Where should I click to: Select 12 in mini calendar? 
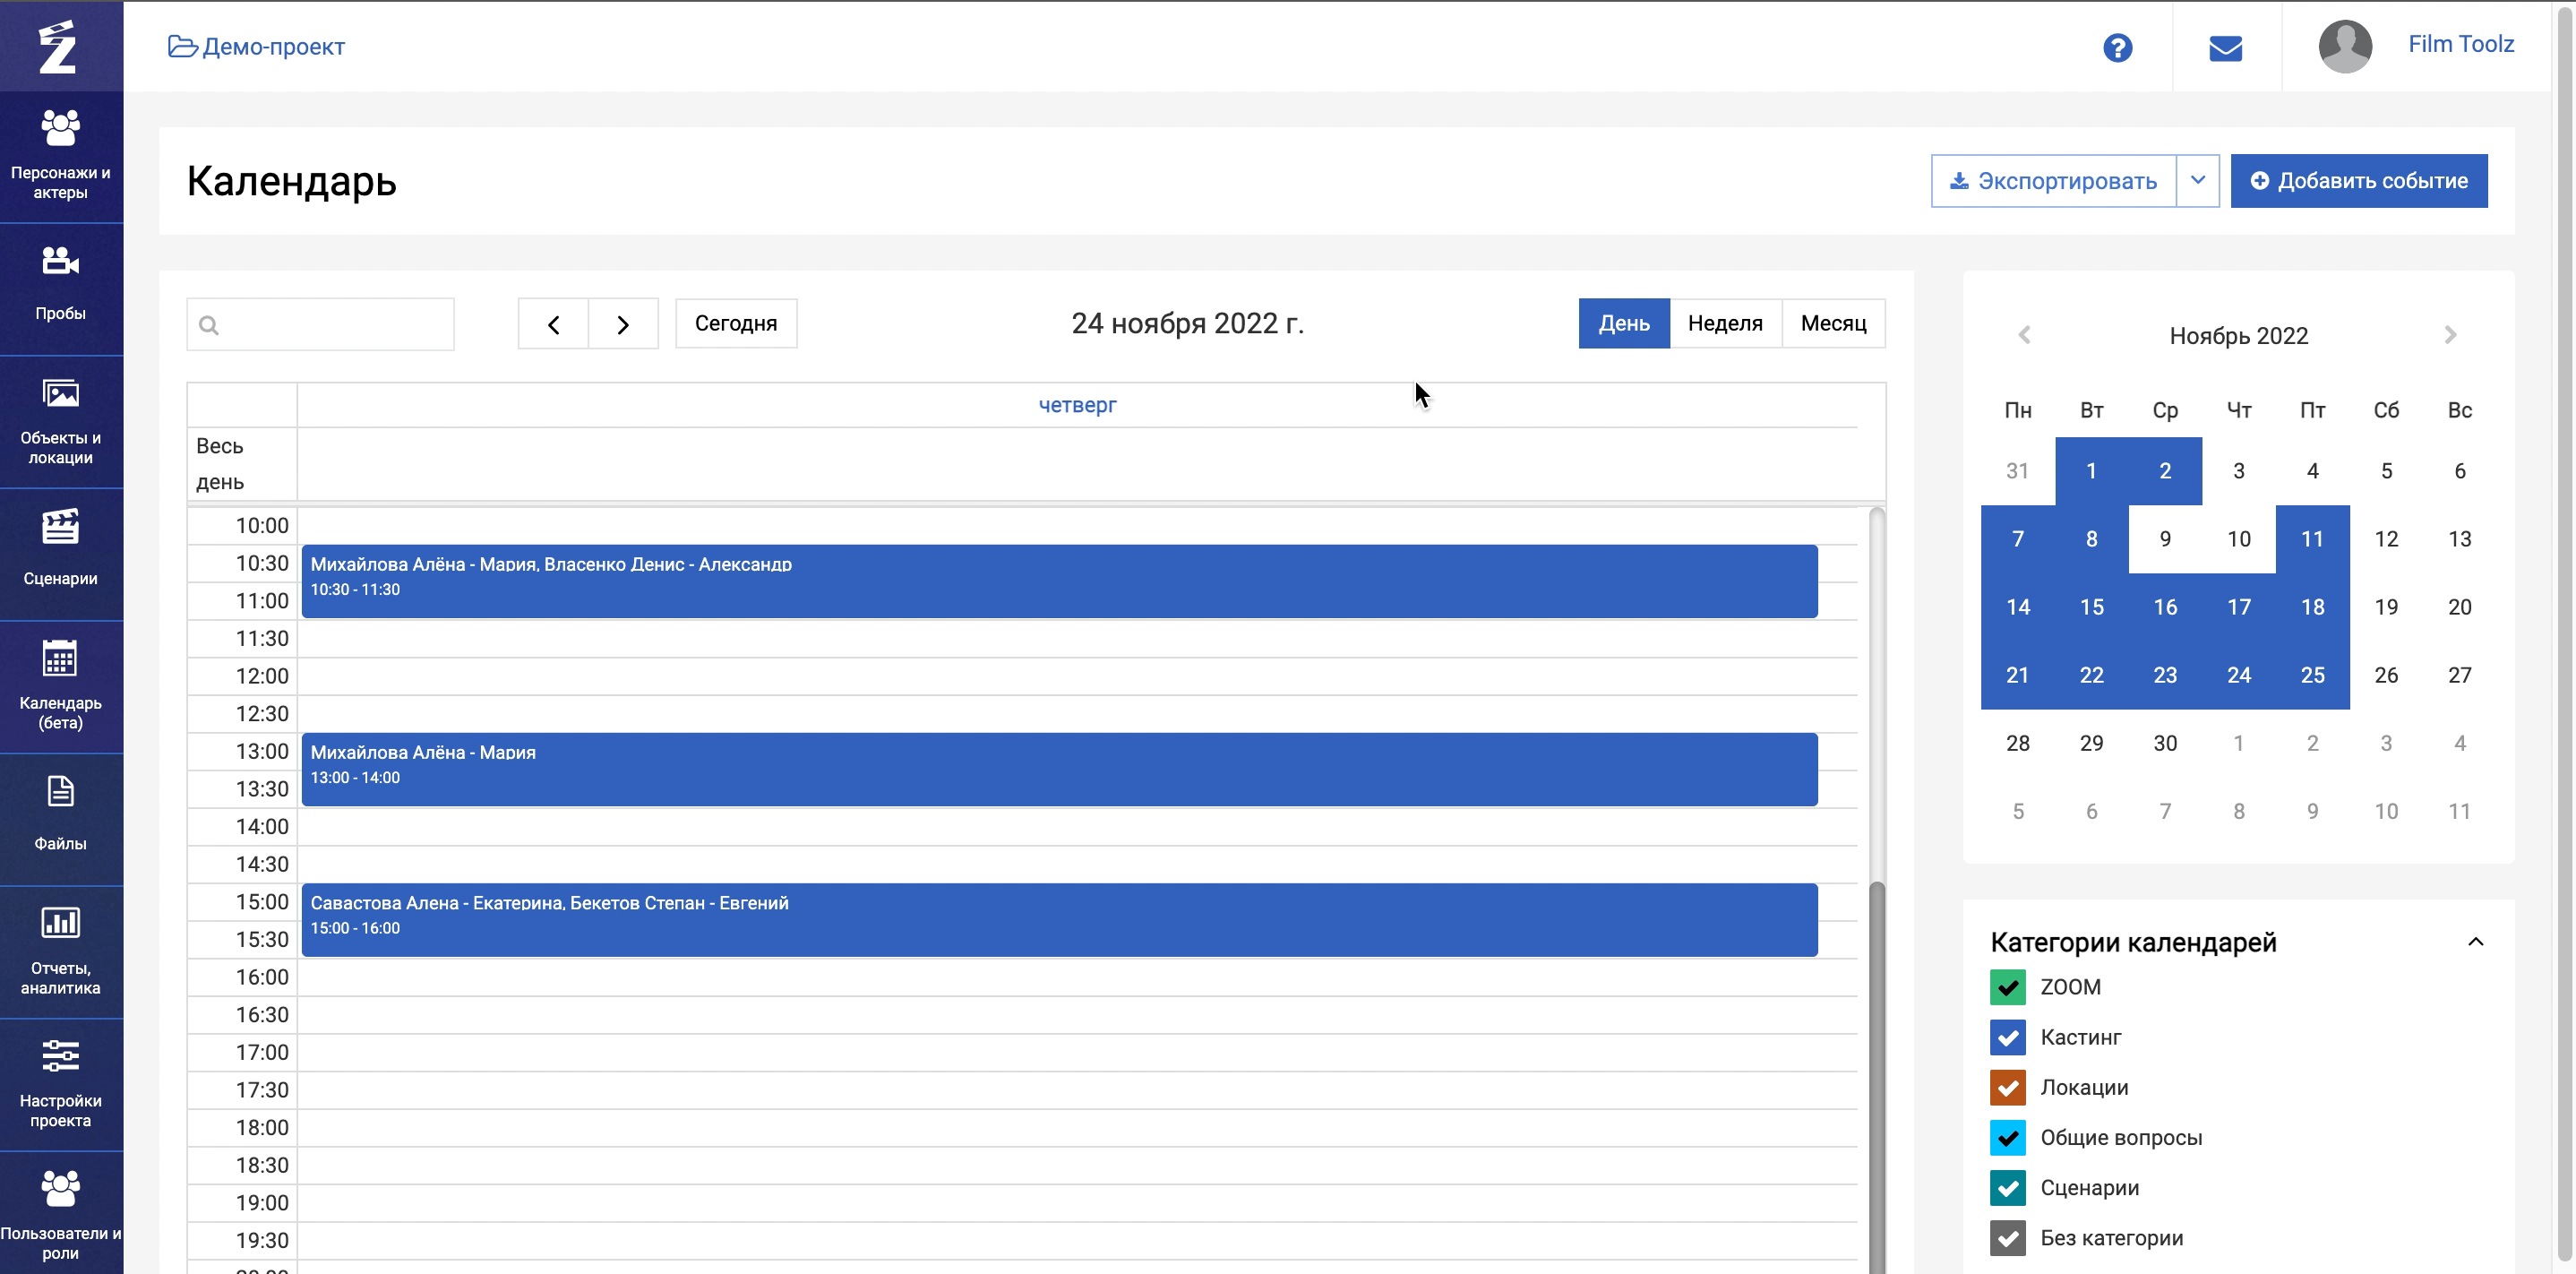[2386, 539]
